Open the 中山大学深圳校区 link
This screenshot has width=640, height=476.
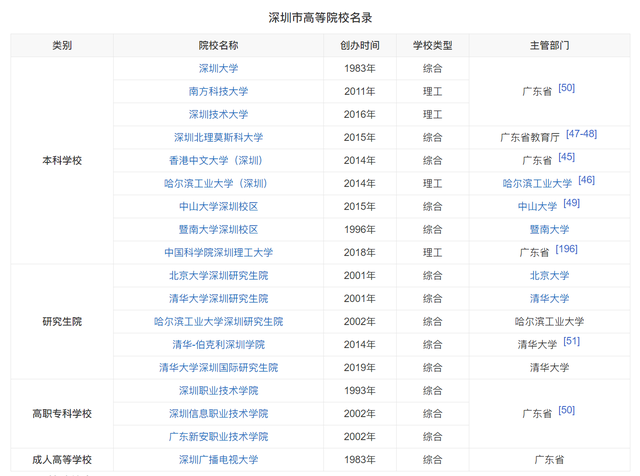click(x=218, y=207)
